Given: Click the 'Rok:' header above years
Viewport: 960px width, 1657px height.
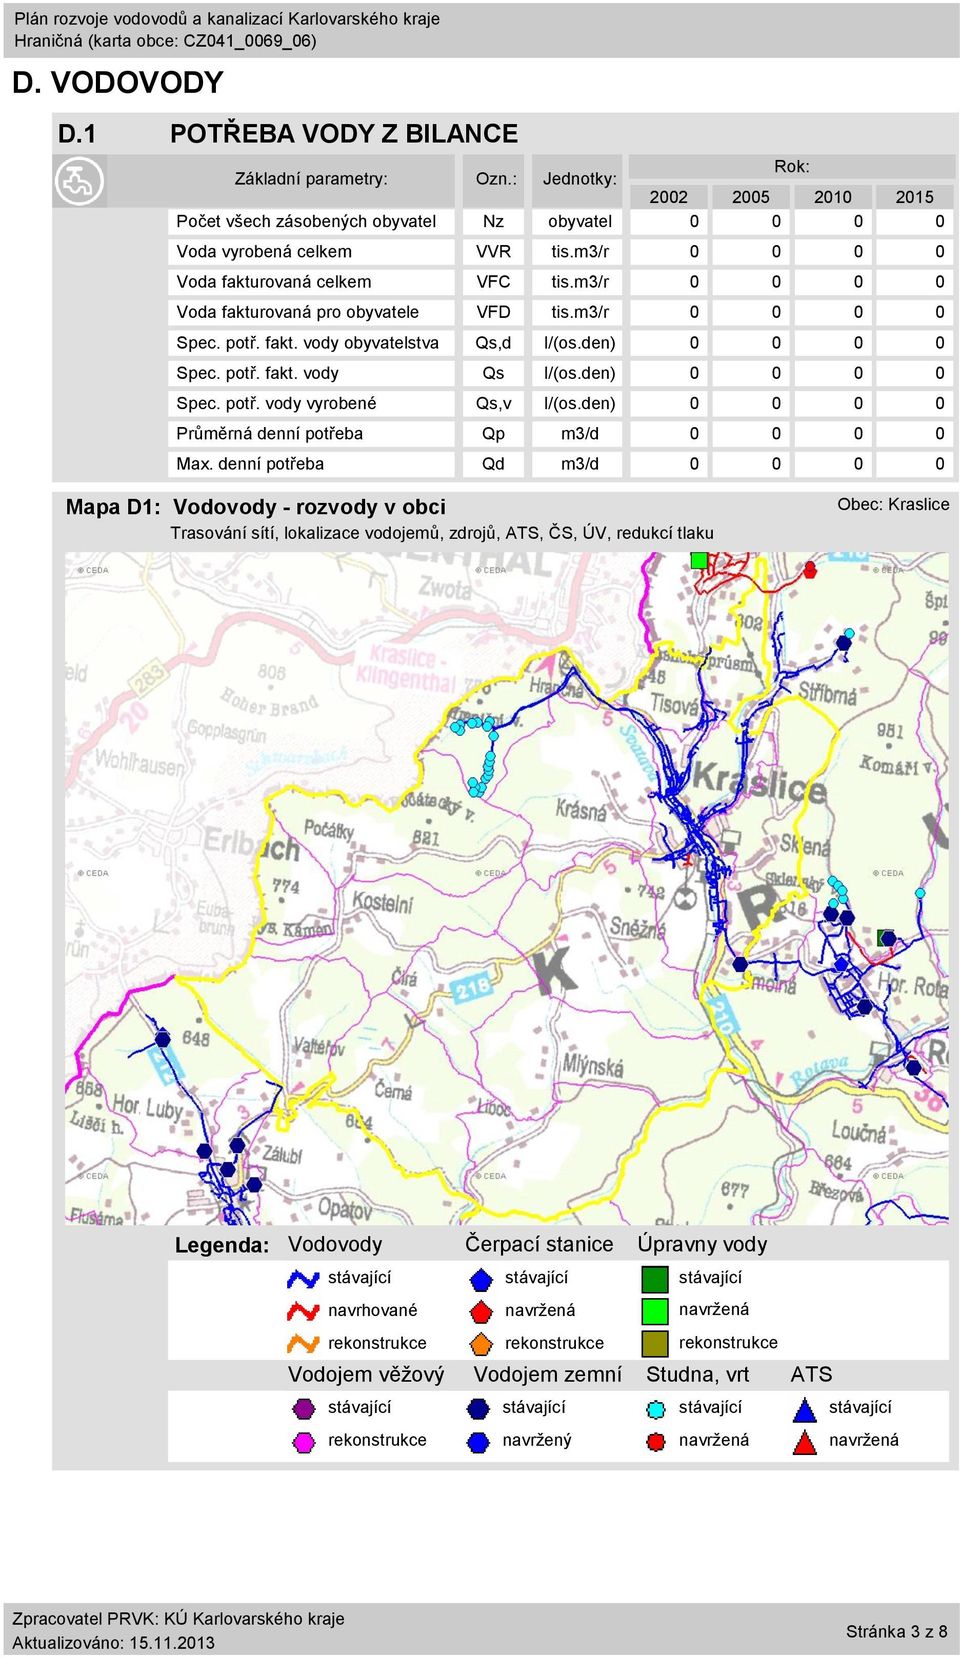Looking at the screenshot, I should [791, 167].
